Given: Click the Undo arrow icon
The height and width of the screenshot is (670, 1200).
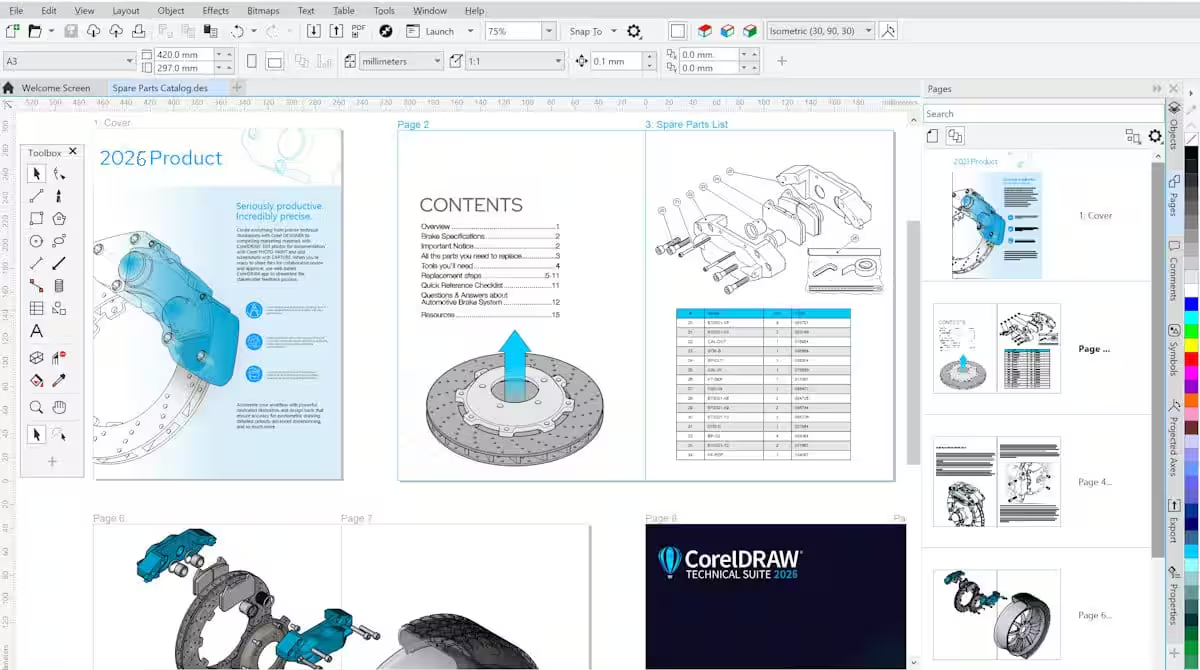Looking at the screenshot, I should 237,31.
